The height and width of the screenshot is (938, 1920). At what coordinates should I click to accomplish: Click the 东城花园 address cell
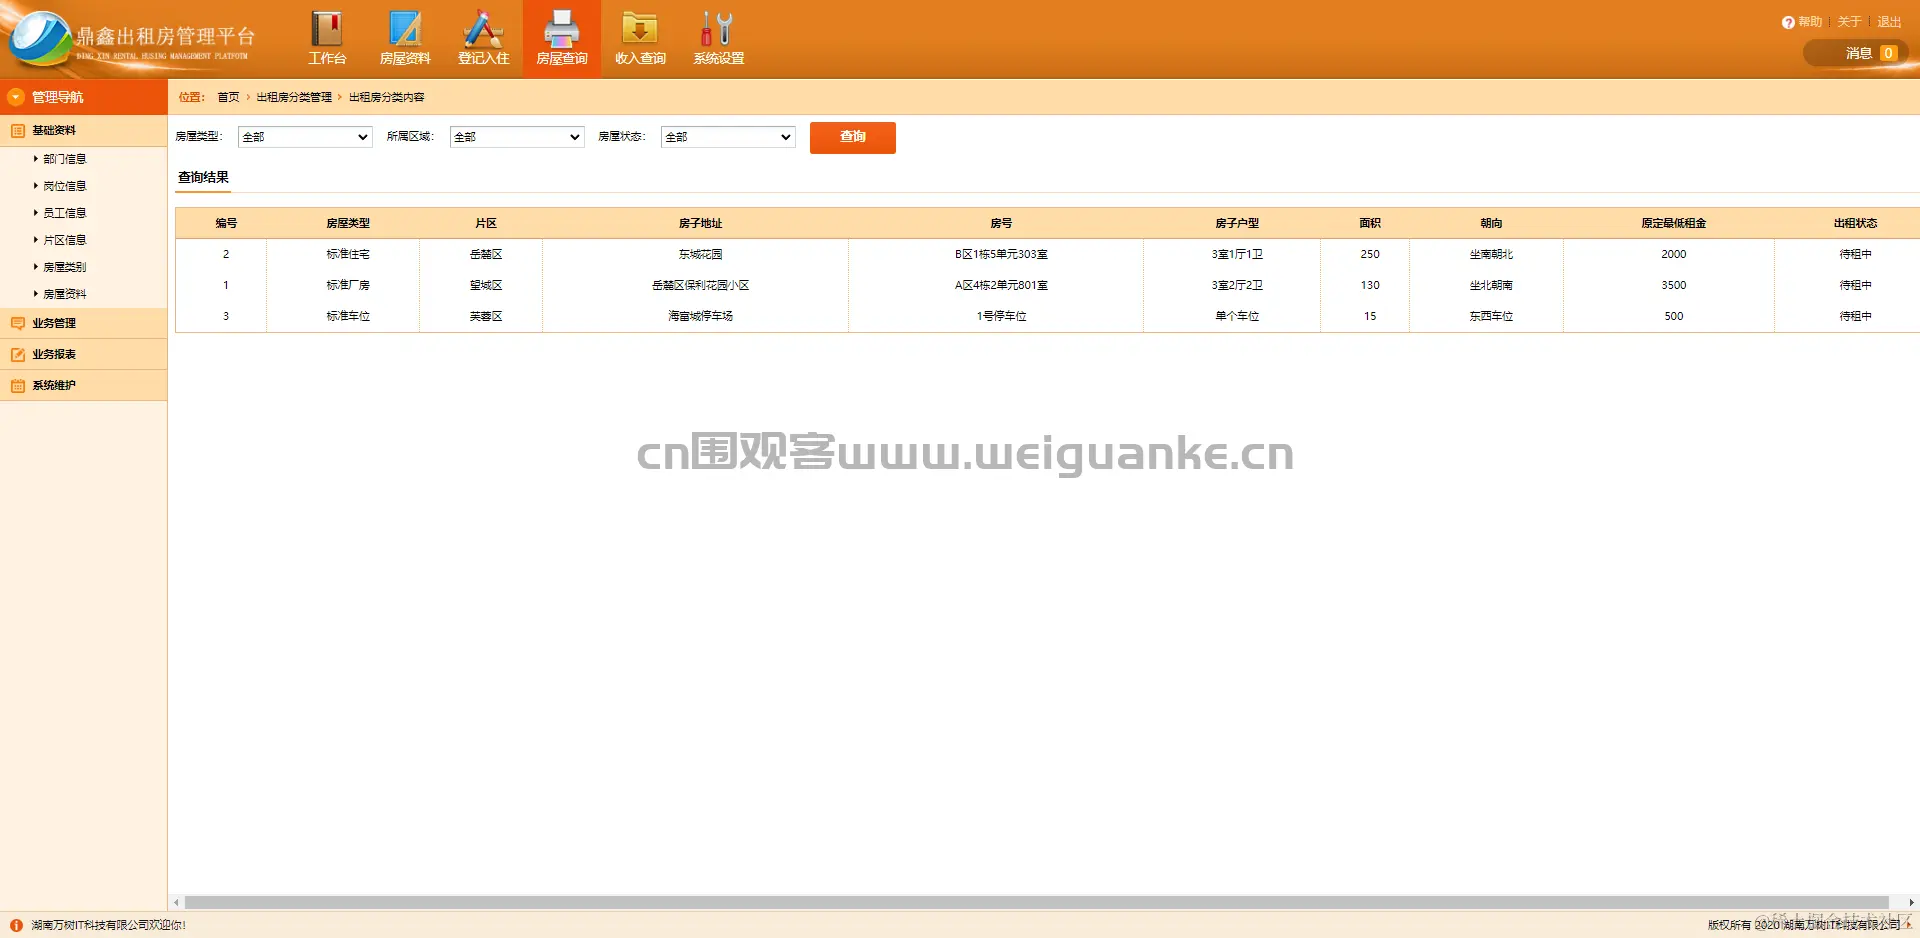pos(700,254)
